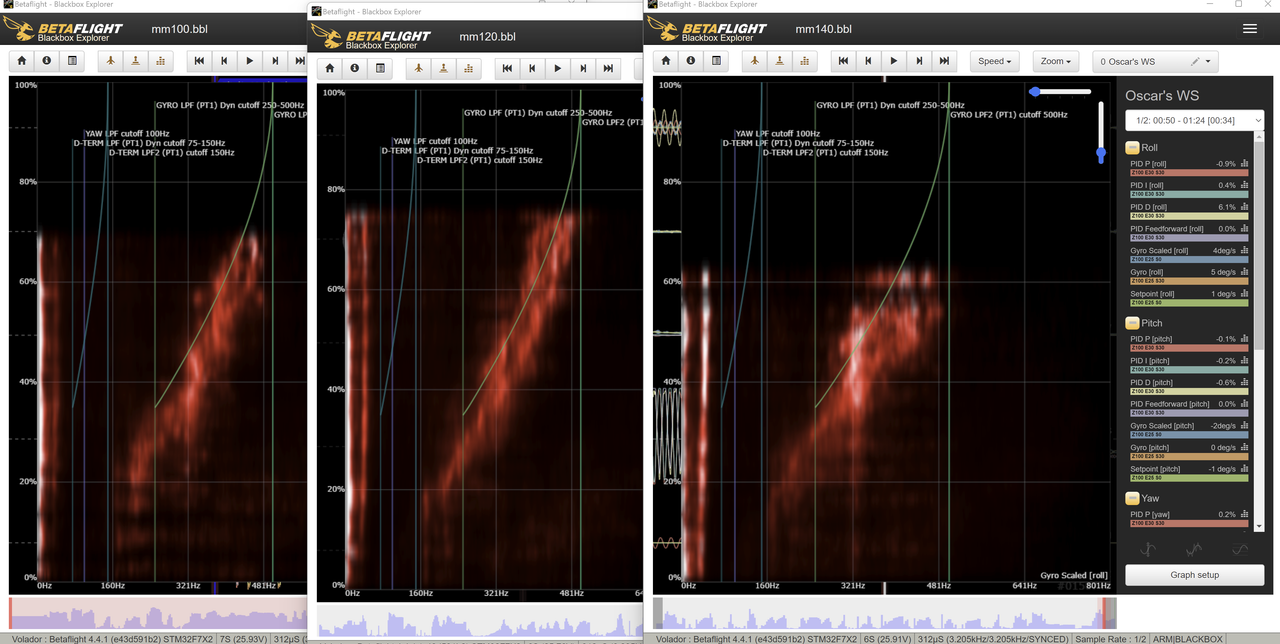Open the hamburger menu in mm140.bbl window
The height and width of the screenshot is (644, 1280).
pos(1250,29)
